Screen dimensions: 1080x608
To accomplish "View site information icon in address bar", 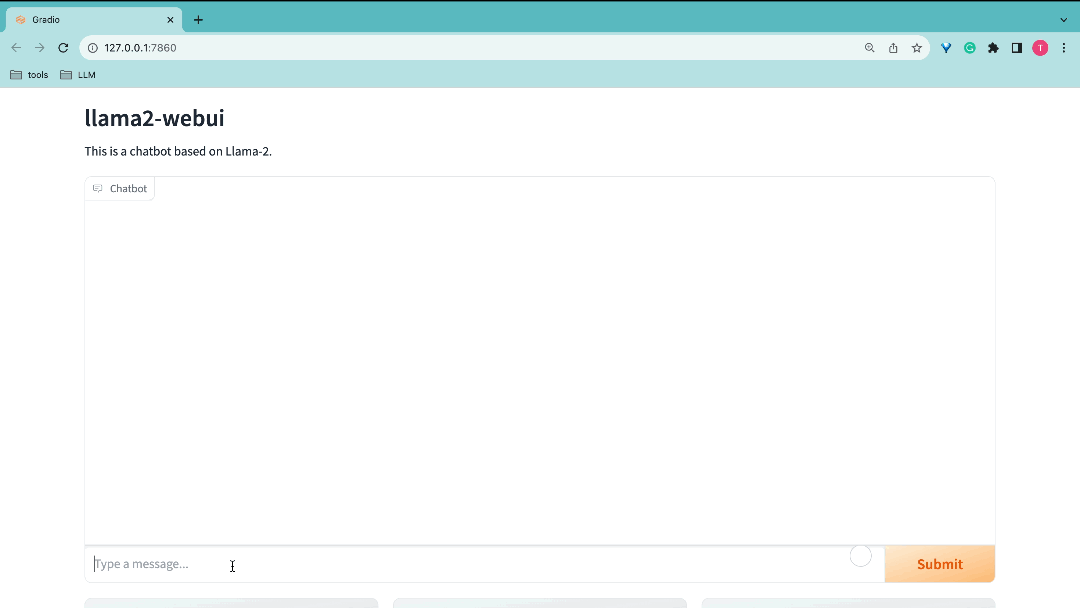I will click(93, 48).
